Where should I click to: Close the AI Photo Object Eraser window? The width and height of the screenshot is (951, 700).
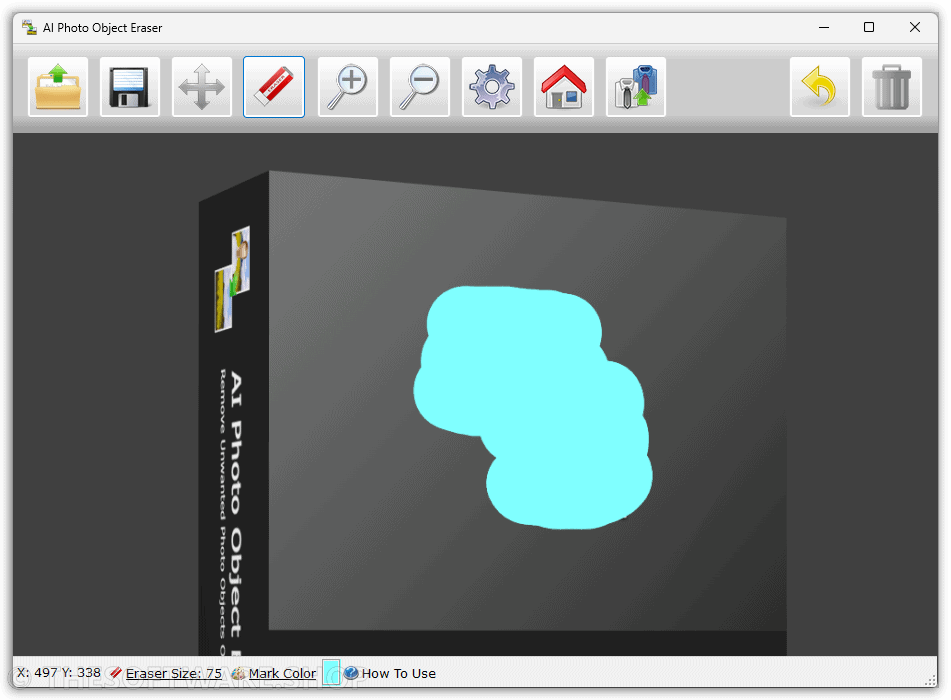pyautogui.click(x=915, y=27)
